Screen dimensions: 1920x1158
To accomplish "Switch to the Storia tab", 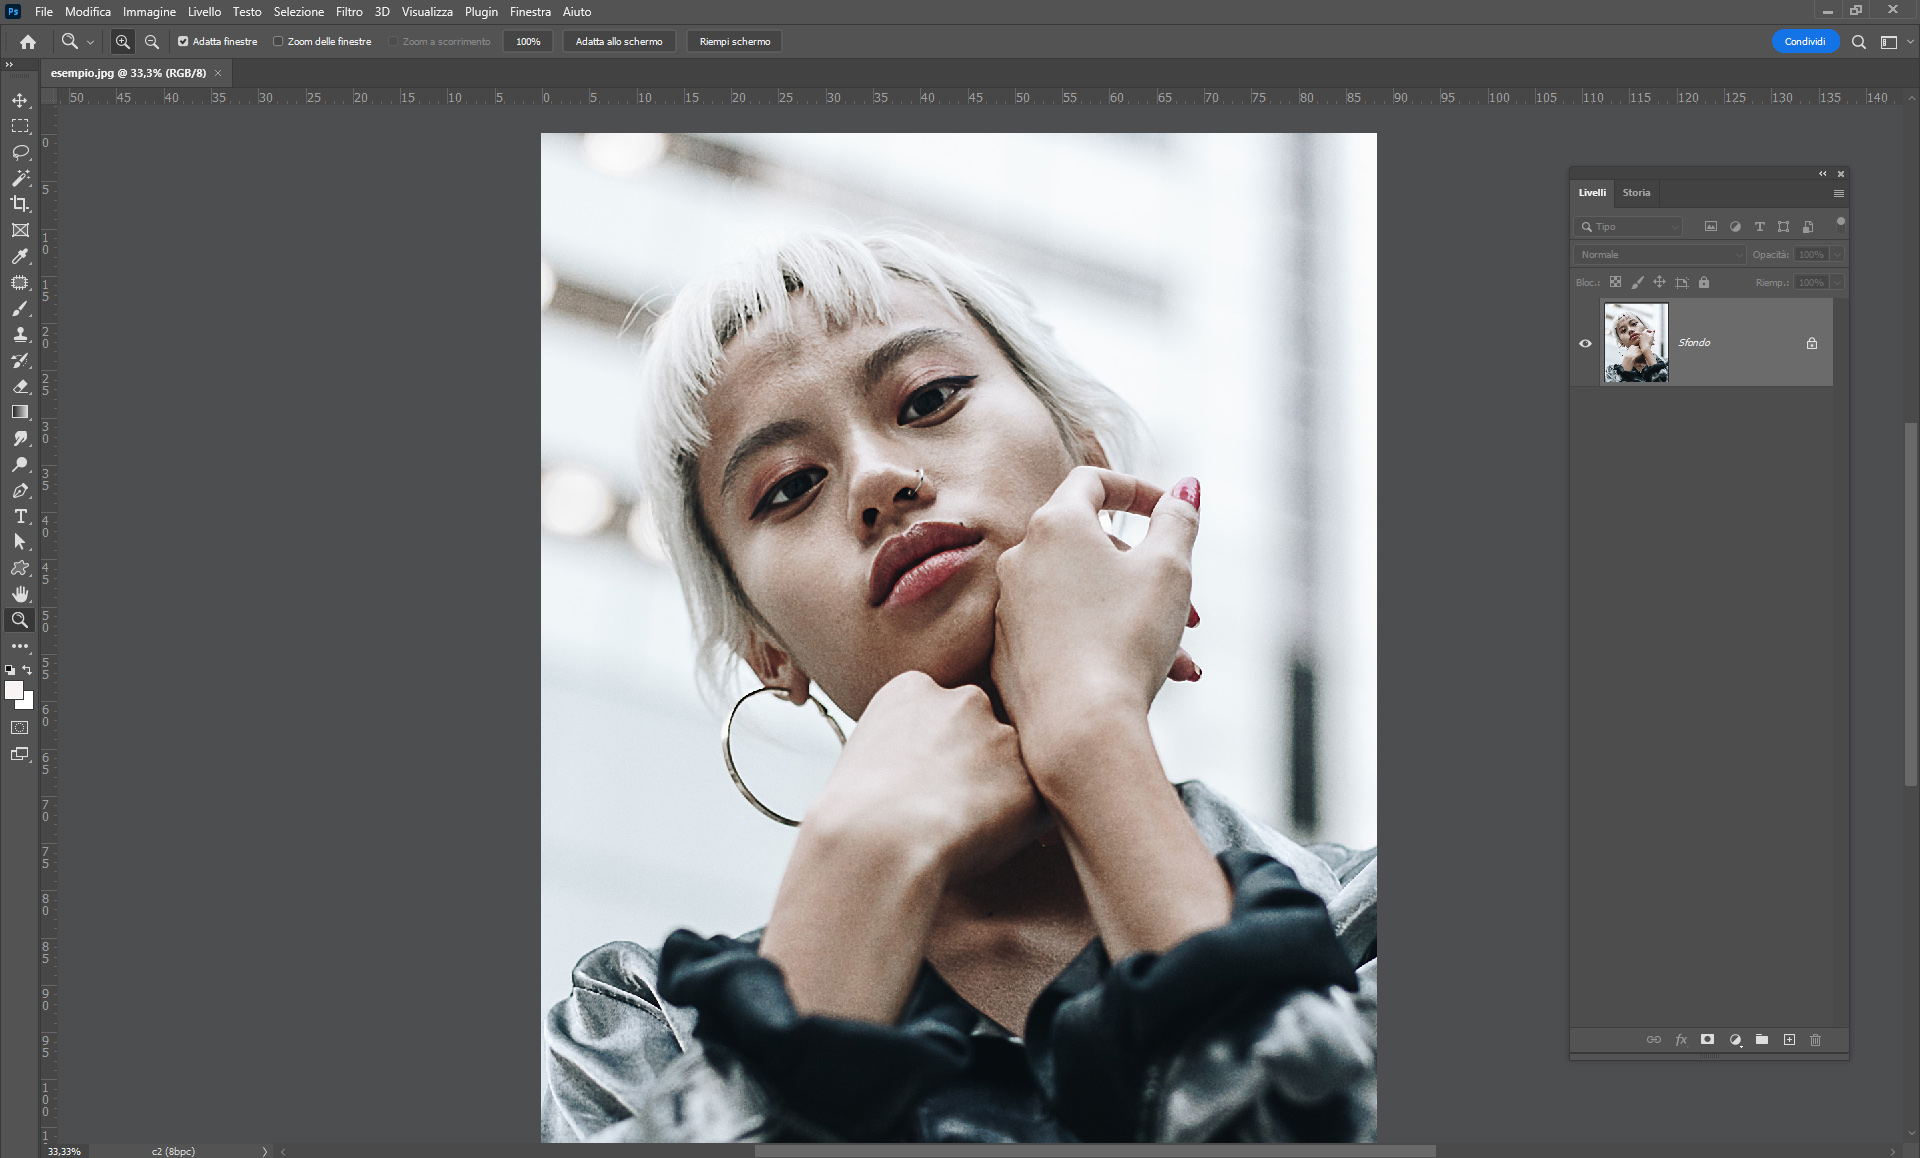I will [x=1636, y=193].
